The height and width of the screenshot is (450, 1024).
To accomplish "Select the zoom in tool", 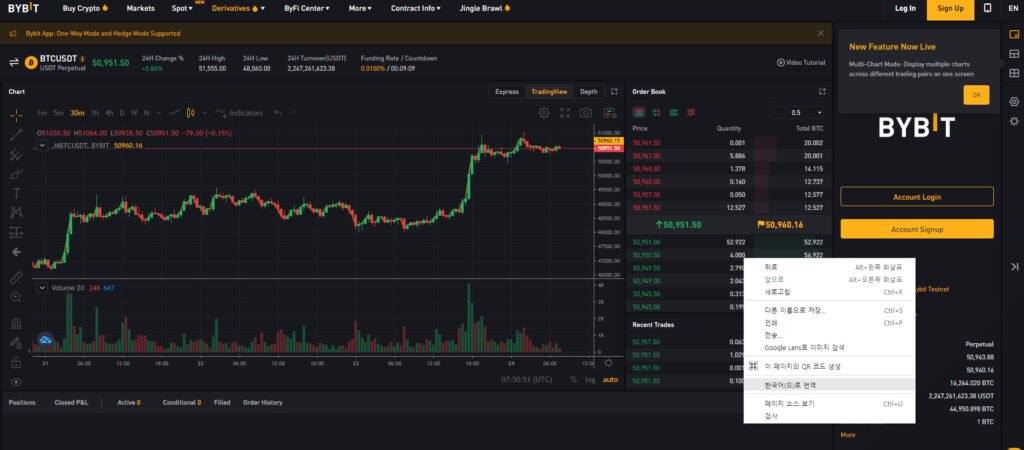I will point(16,297).
